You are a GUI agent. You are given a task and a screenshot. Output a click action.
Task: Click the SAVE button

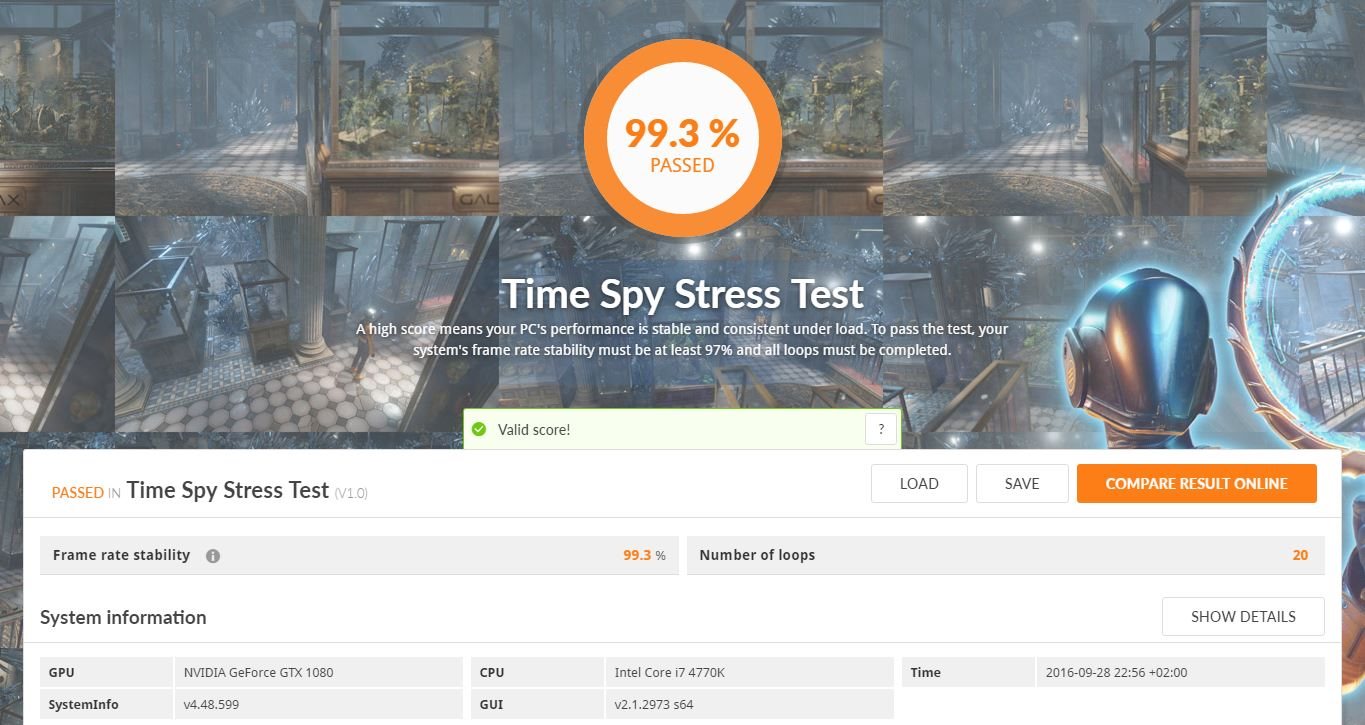point(1022,484)
